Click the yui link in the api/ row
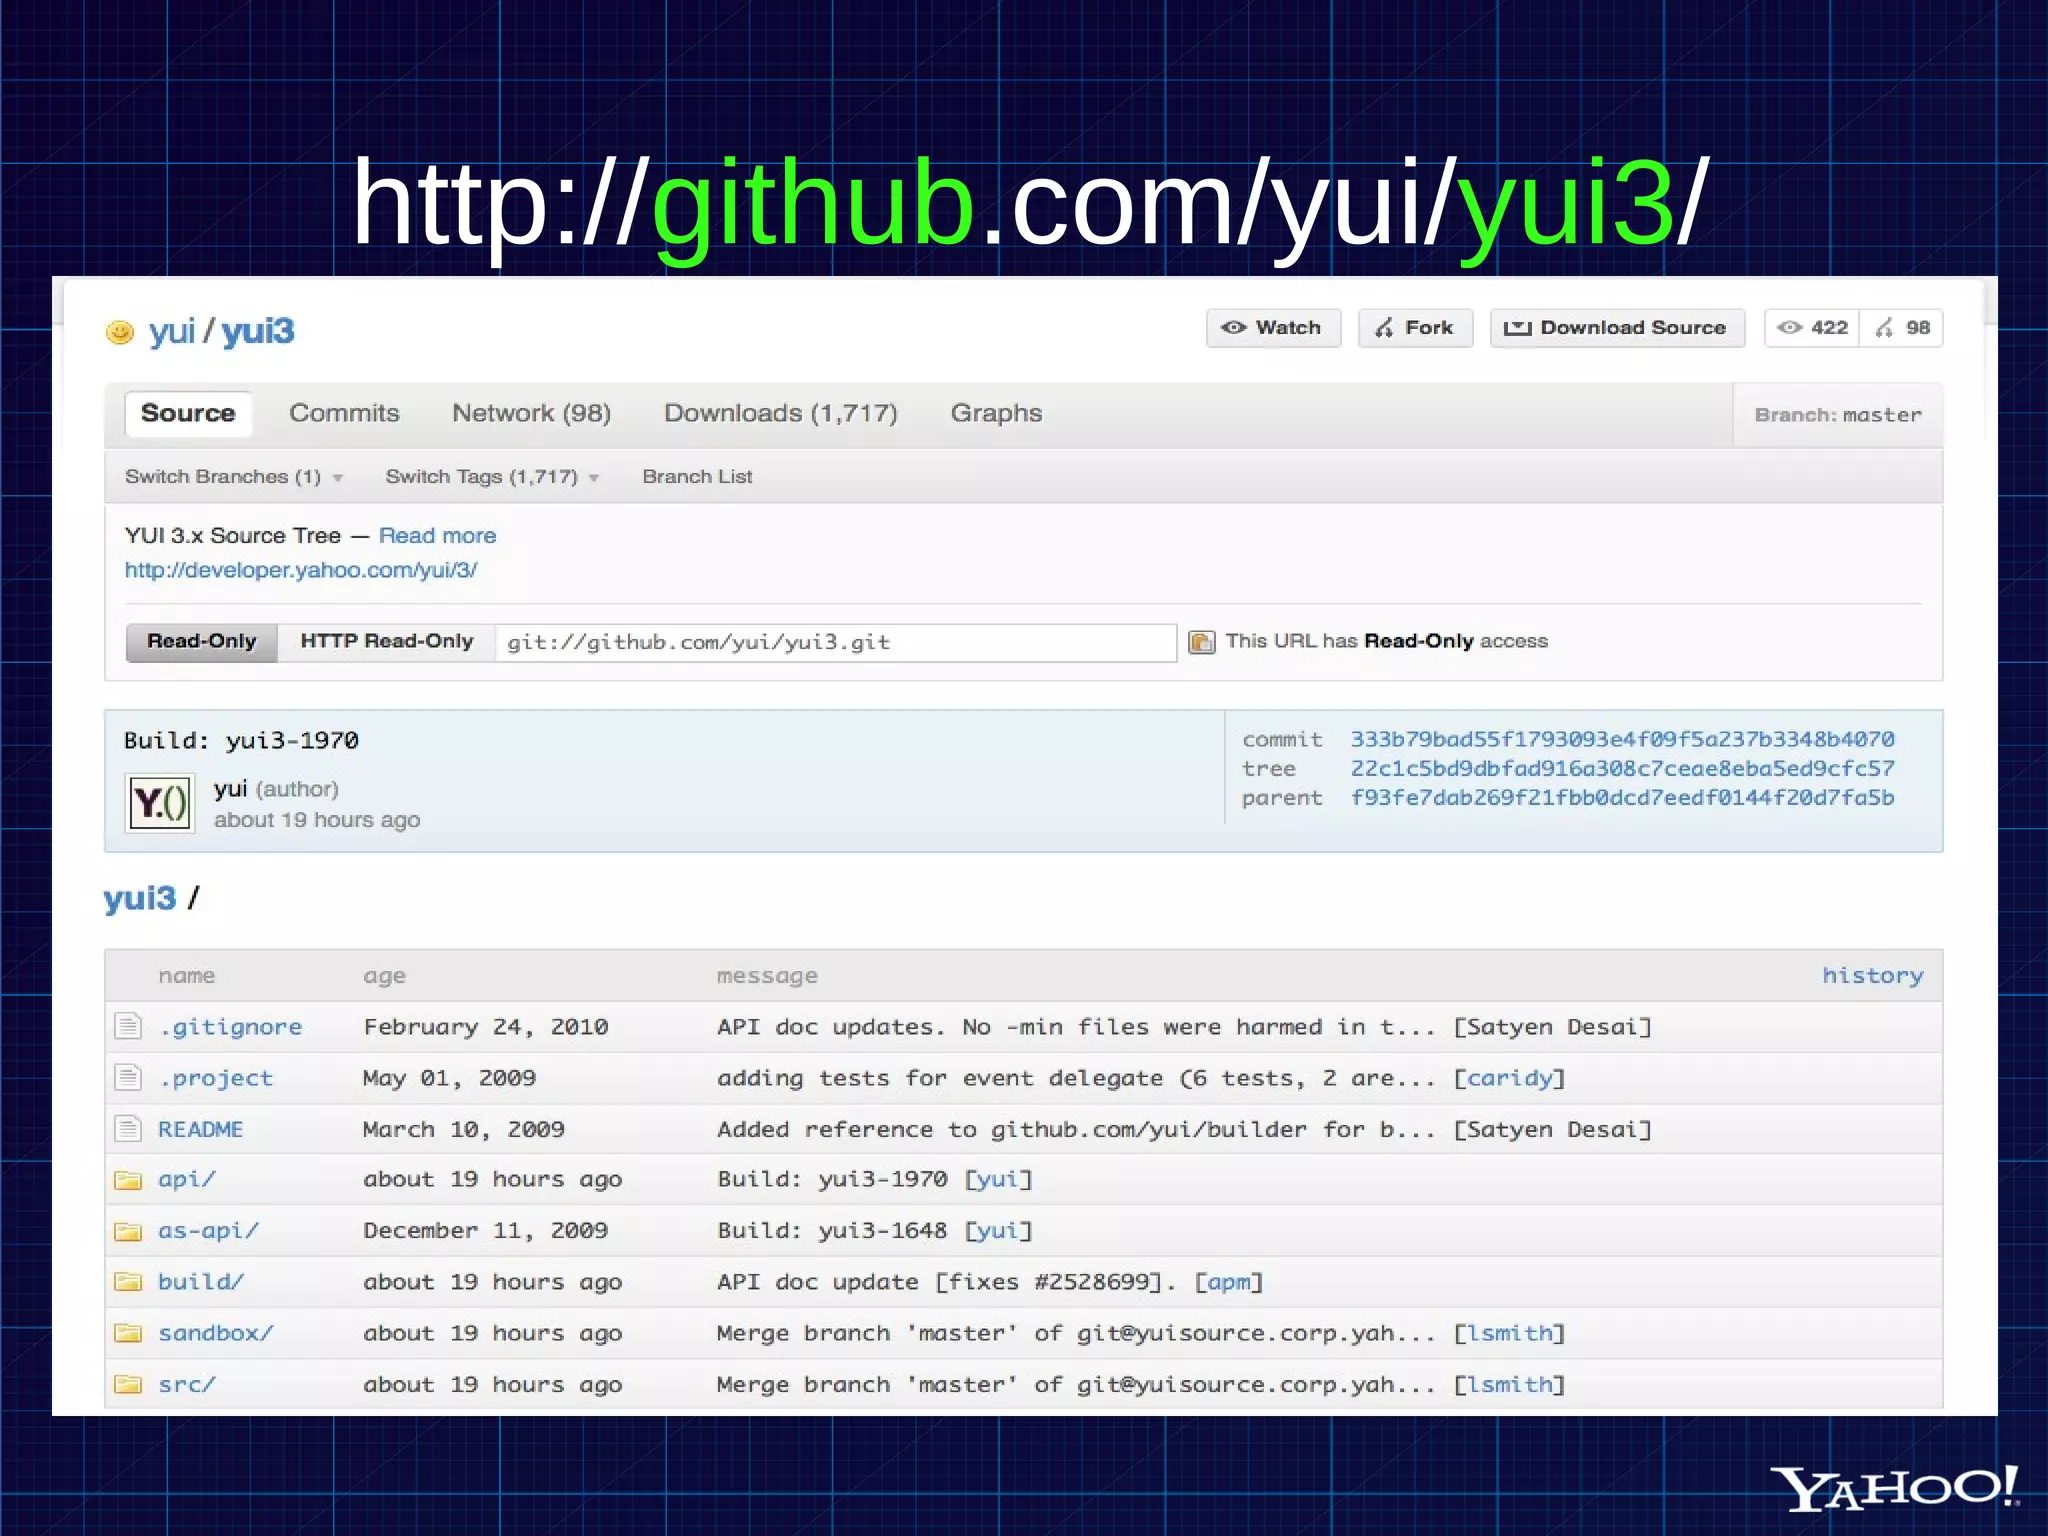Image resolution: width=2048 pixels, height=1536 pixels. [999, 1180]
